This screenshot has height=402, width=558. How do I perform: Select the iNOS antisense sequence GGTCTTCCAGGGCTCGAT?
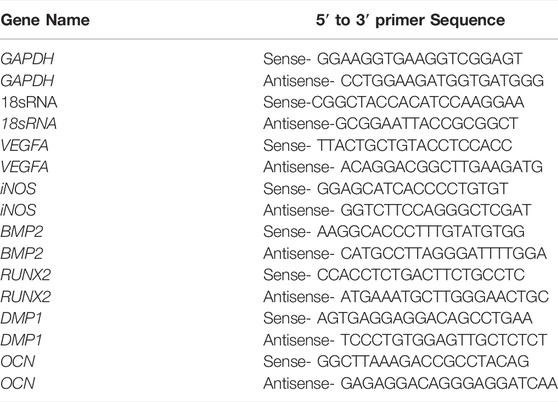point(436,210)
